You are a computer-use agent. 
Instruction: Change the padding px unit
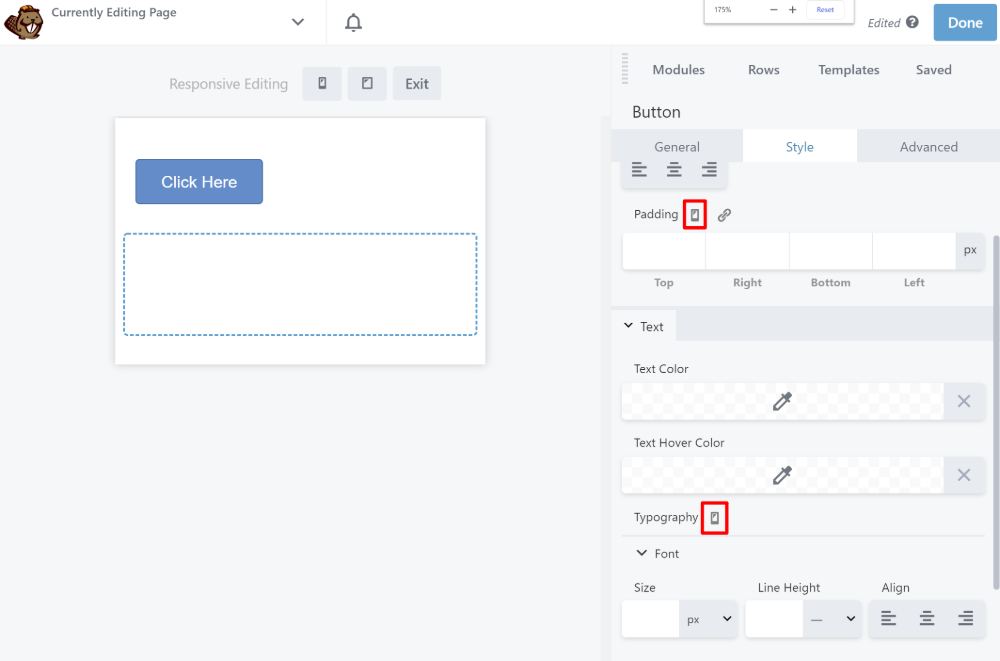(970, 250)
